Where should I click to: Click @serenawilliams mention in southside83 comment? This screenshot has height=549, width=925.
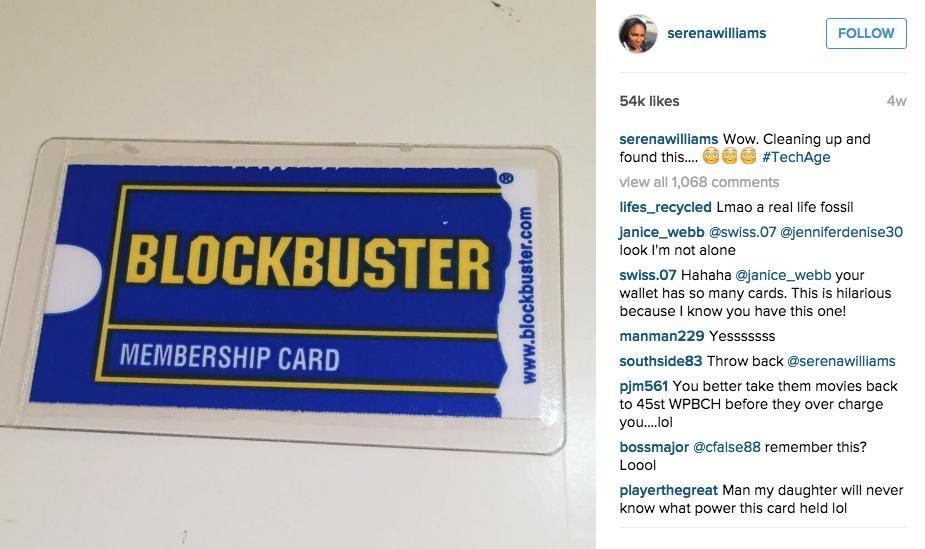coord(841,361)
